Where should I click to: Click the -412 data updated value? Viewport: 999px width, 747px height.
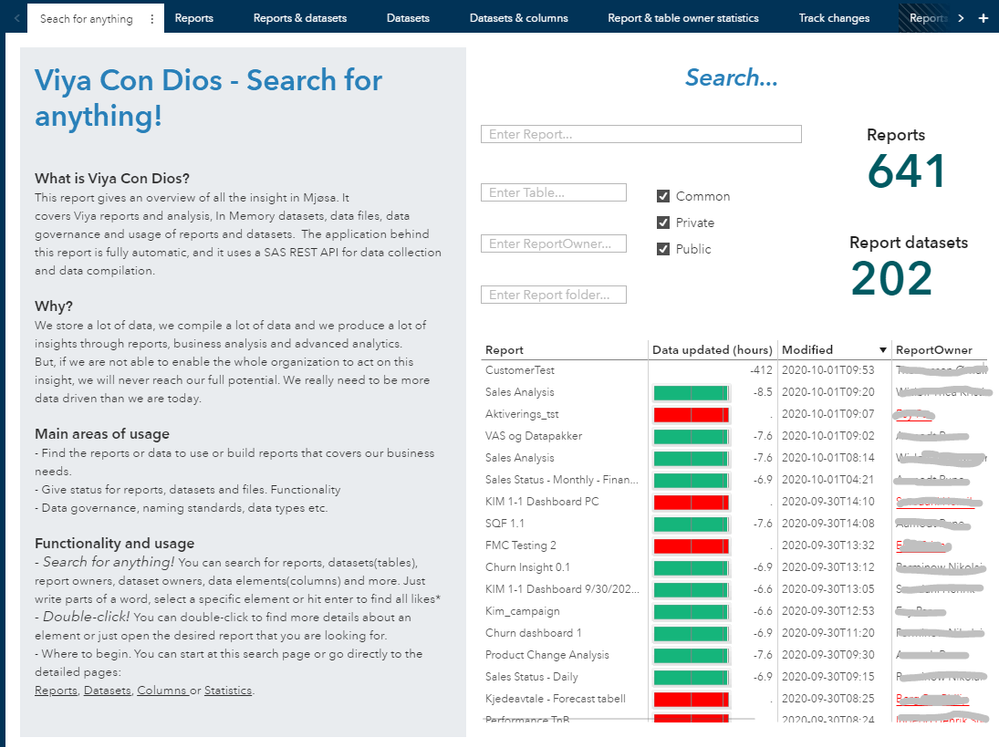point(761,370)
